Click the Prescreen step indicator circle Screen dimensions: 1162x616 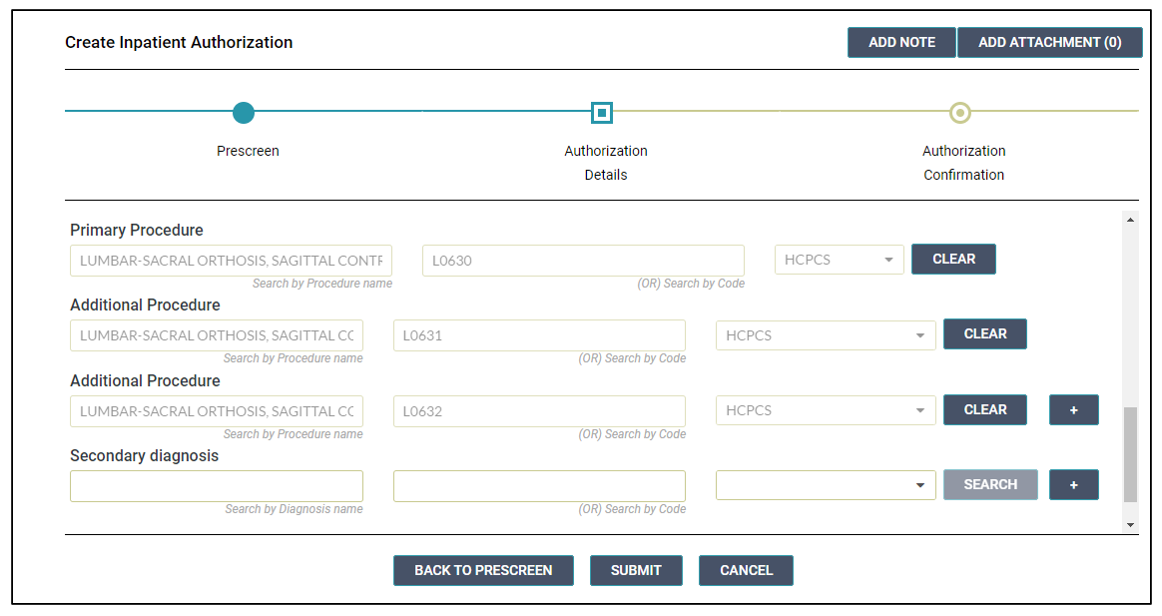244,113
